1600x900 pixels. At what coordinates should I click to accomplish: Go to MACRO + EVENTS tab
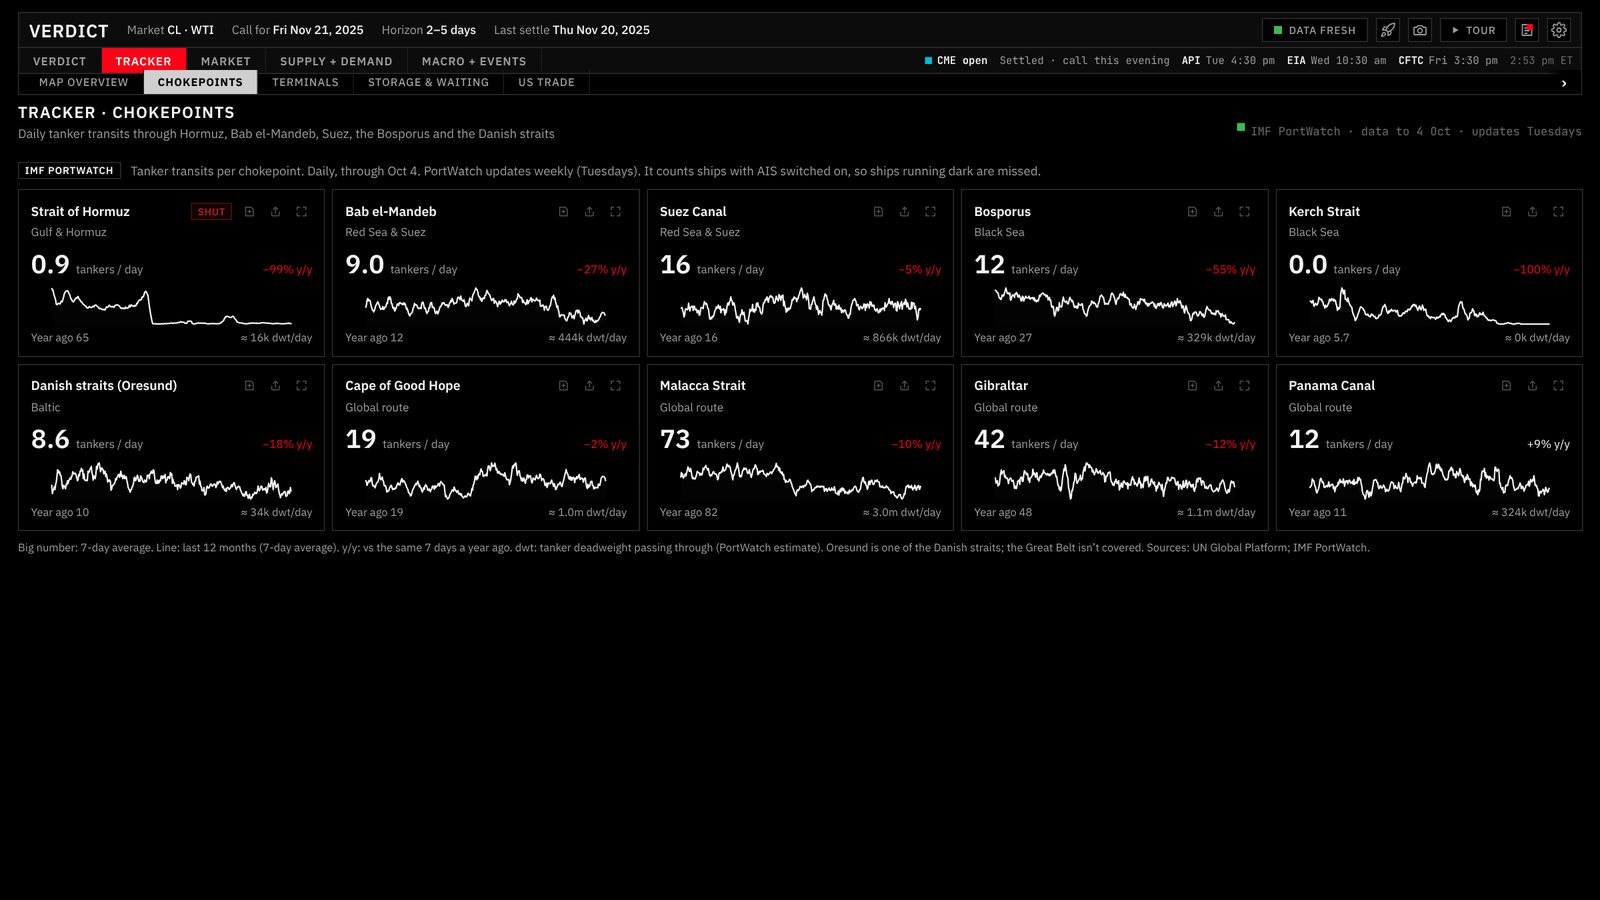pos(474,61)
